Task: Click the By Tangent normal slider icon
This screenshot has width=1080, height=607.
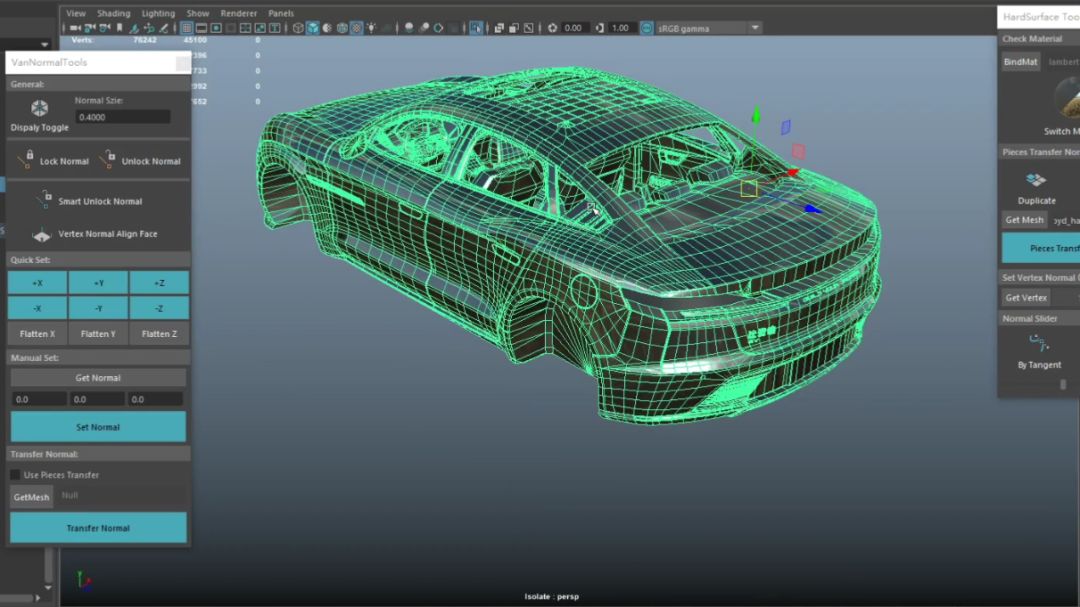Action: (1039, 344)
